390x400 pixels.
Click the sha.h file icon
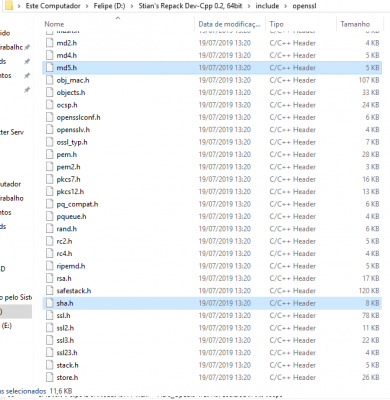coord(50,303)
